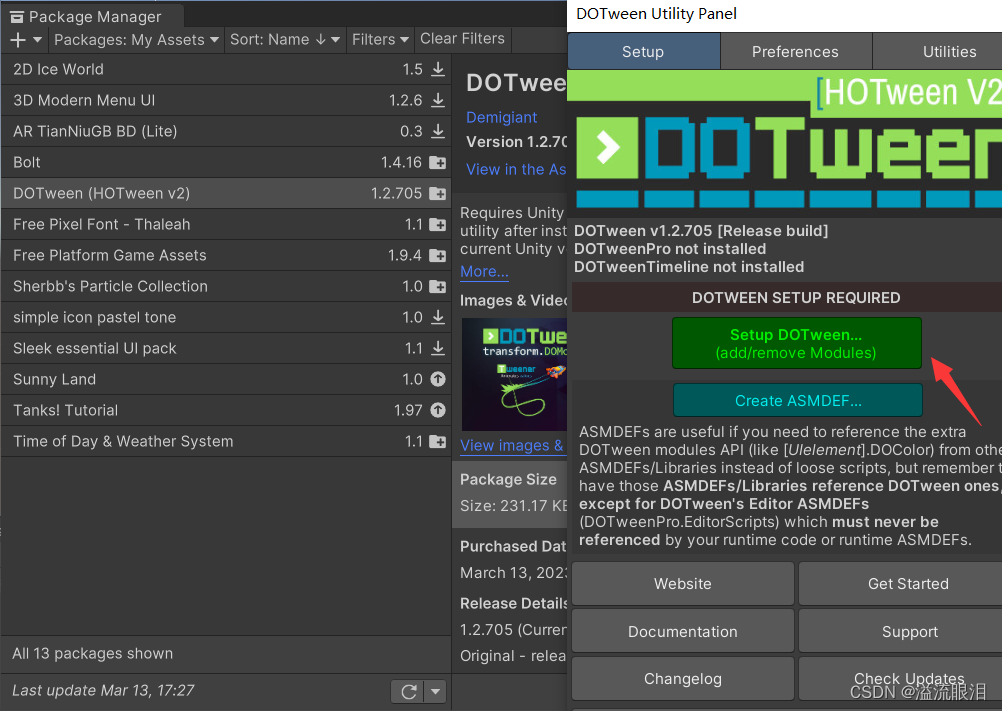Image resolution: width=1002 pixels, height=711 pixels.
Task: Click download icon for AR TianNiuGB BD (Lite)
Action: pyautogui.click(x=438, y=131)
